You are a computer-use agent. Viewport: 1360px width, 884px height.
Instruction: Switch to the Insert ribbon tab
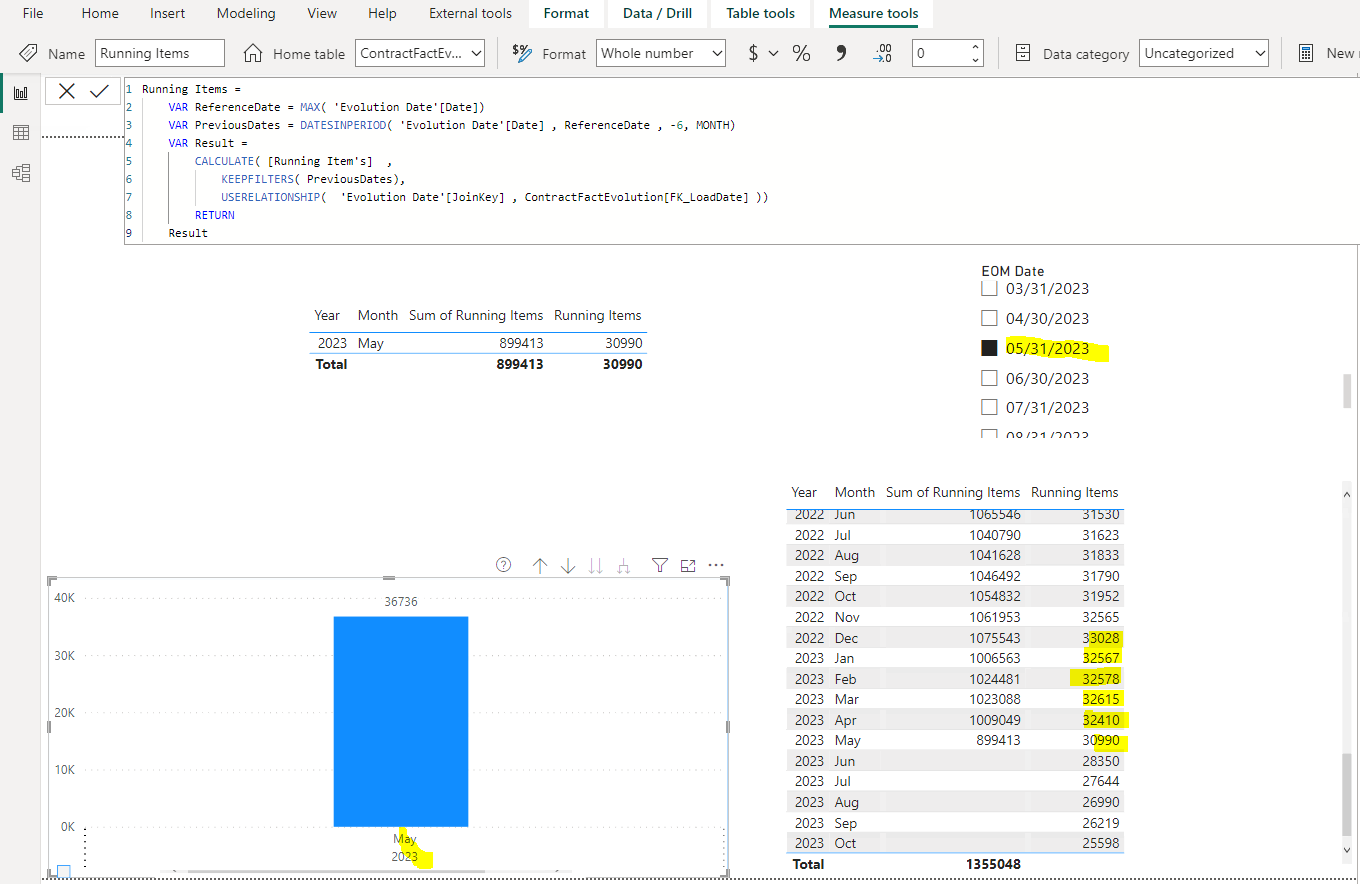click(167, 13)
